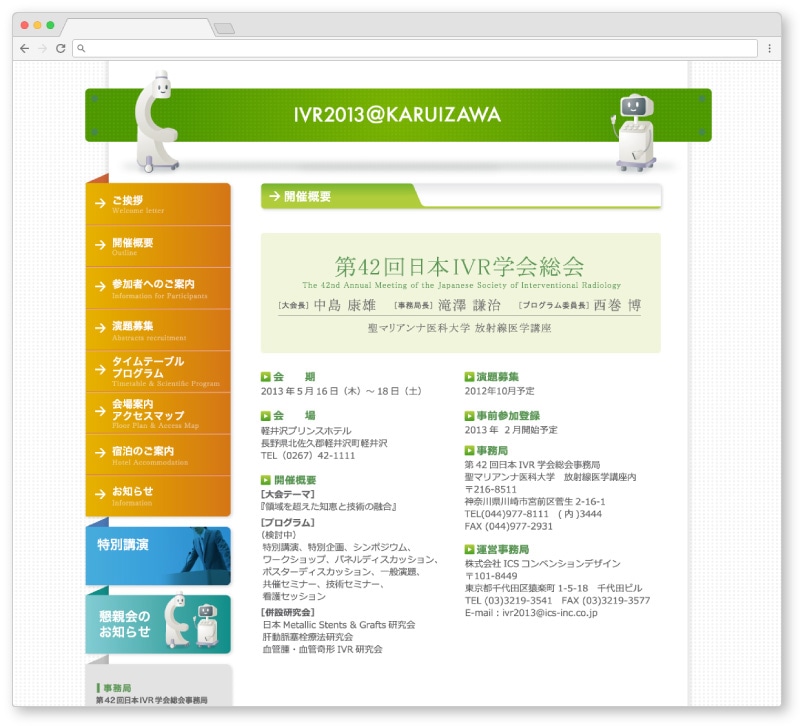
Task: Click the 2013年 2月開始予定 text
Action: pyautogui.click(x=511, y=430)
